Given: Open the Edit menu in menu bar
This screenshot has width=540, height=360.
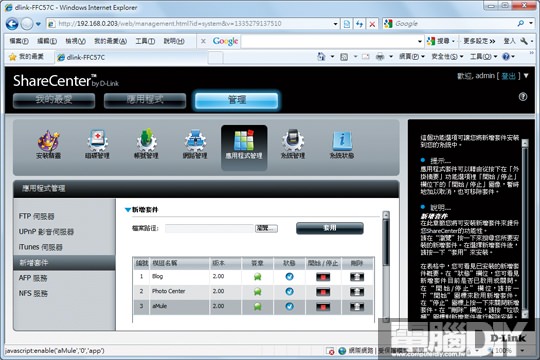Looking at the screenshot, I should point(47,41).
